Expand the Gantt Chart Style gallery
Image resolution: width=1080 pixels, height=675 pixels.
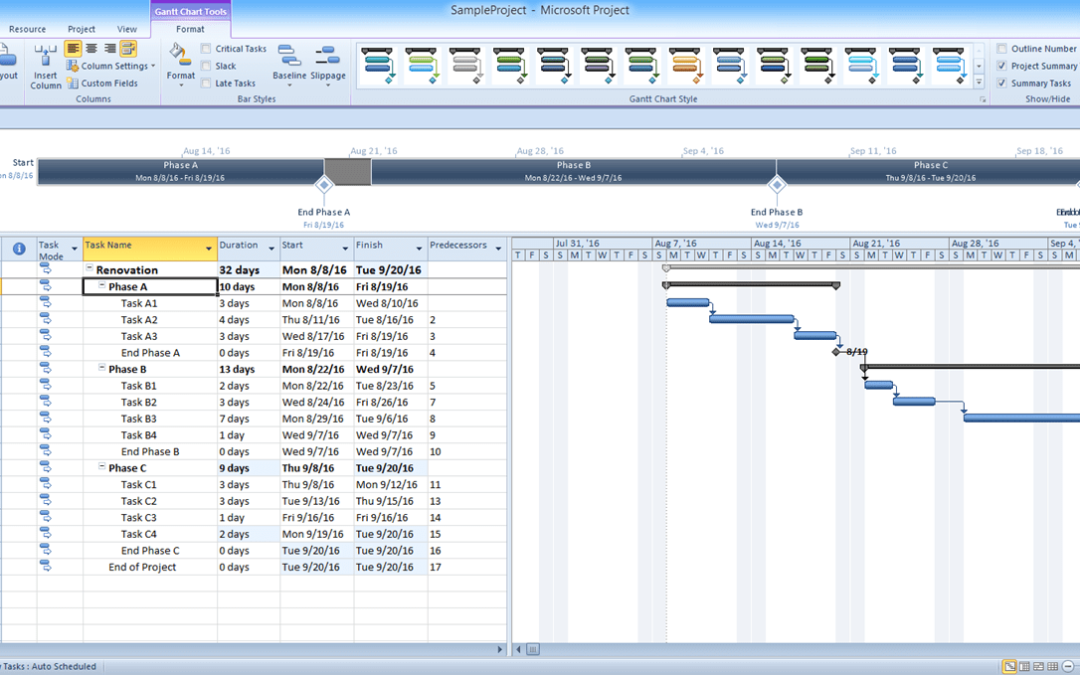[x=978, y=83]
